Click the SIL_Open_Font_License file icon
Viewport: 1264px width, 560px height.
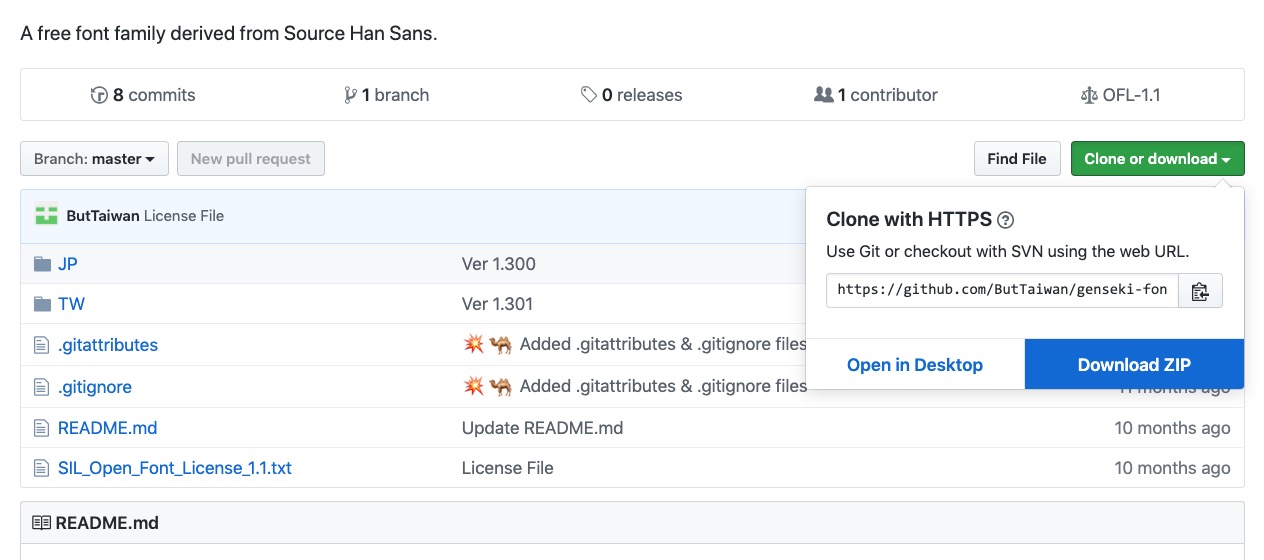tap(42, 468)
